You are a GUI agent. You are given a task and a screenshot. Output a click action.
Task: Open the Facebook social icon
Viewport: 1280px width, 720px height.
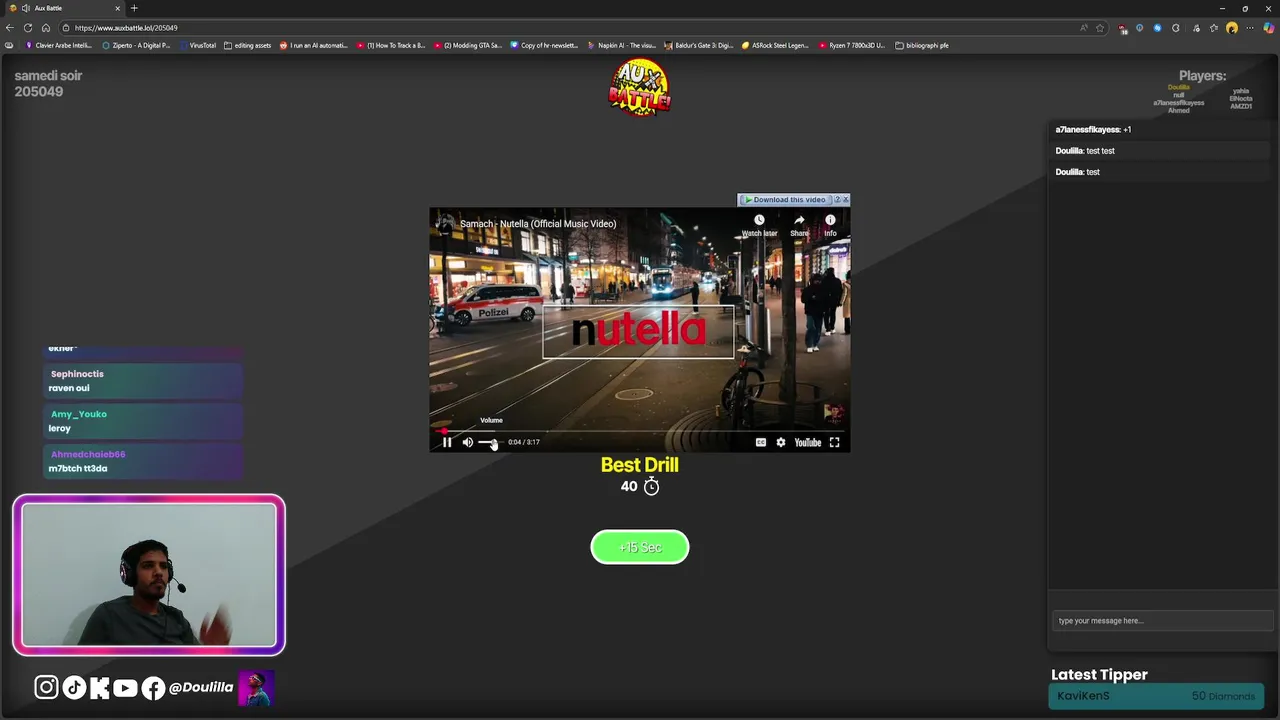[153, 687]
